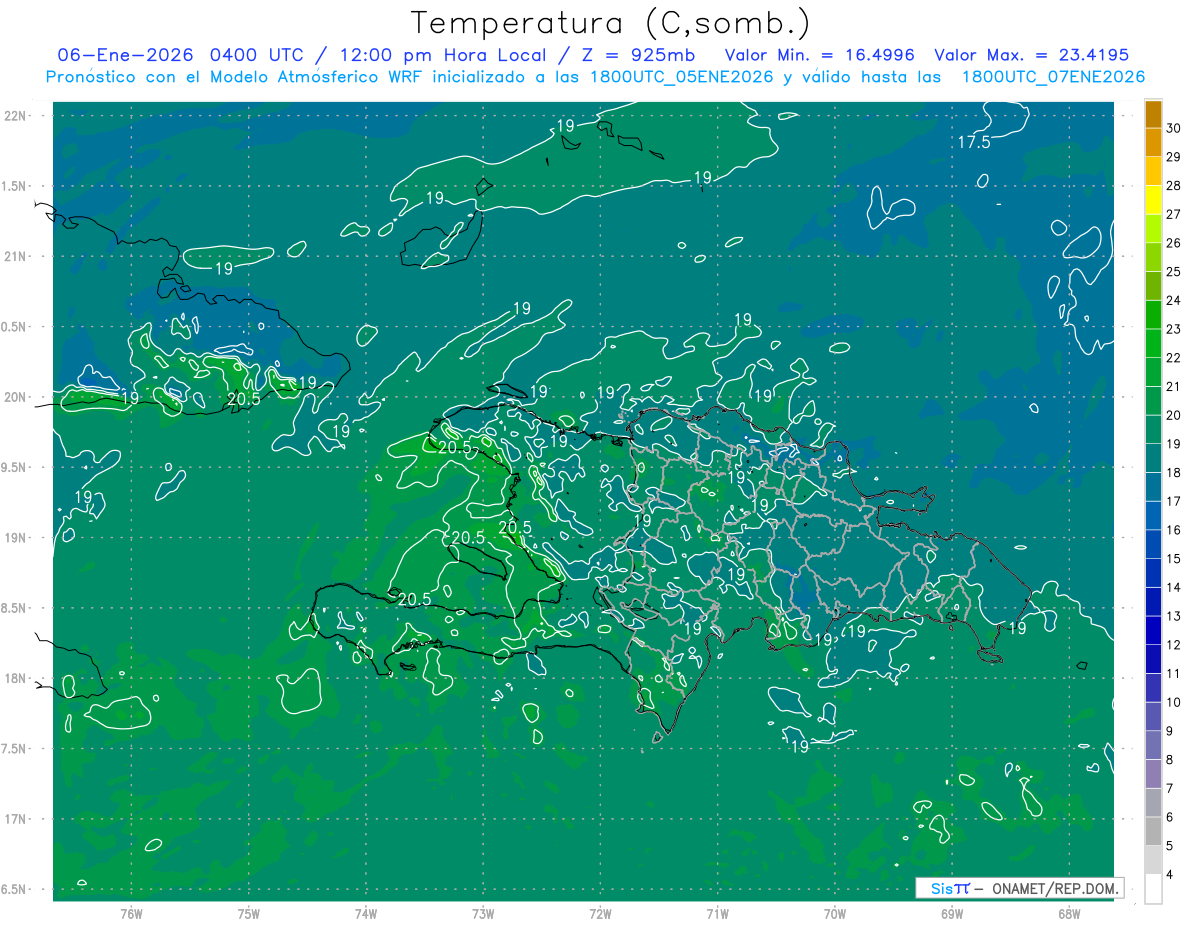Click the '76W' longitude axis label
The image size is (1200, 927).
131,913
